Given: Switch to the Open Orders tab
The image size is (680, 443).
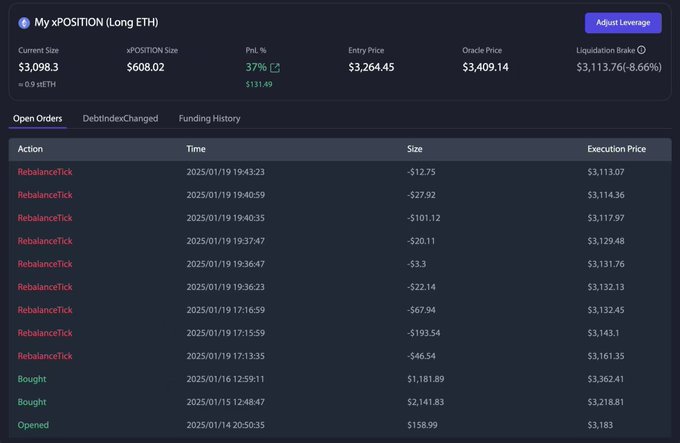Looking at the screenshot, I should pos(38,118).
